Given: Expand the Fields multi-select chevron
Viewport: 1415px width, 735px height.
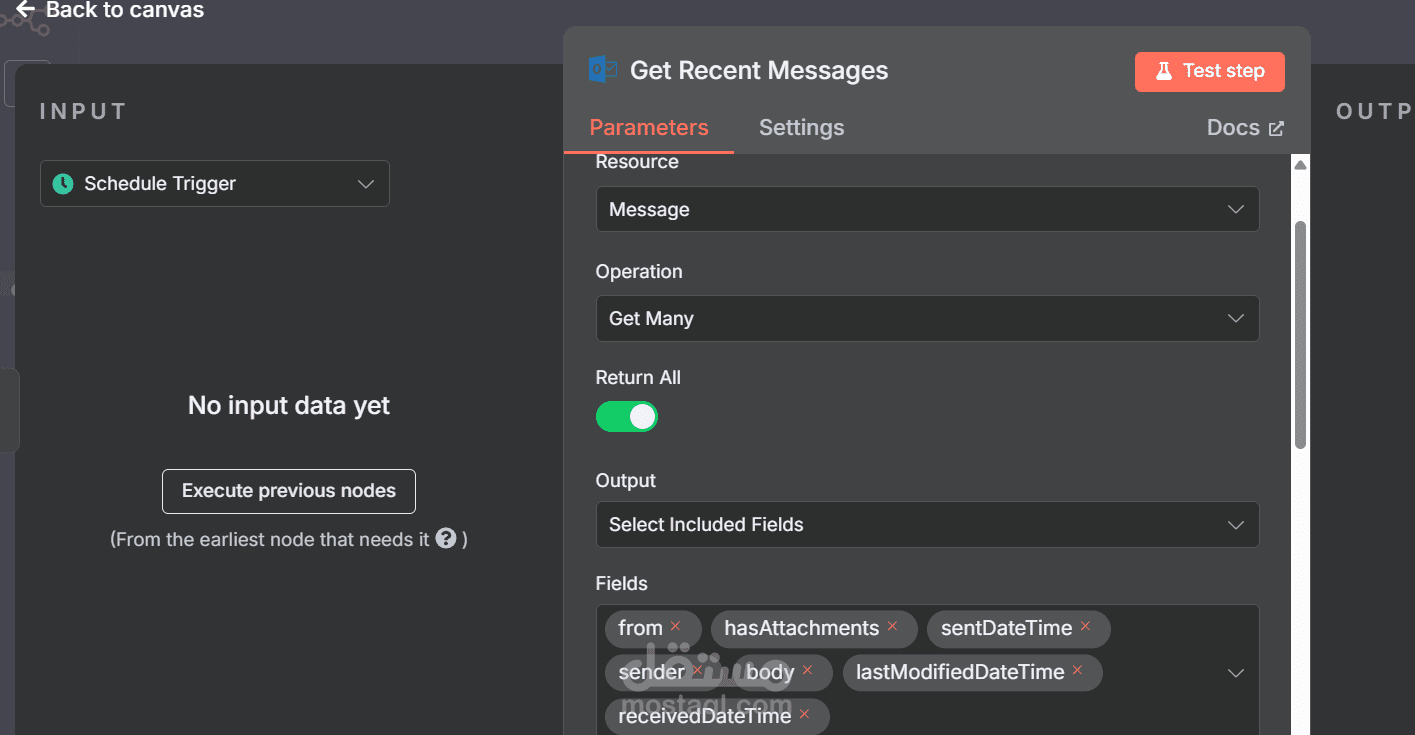Looking at the screenshot, I should point(1236,673).
